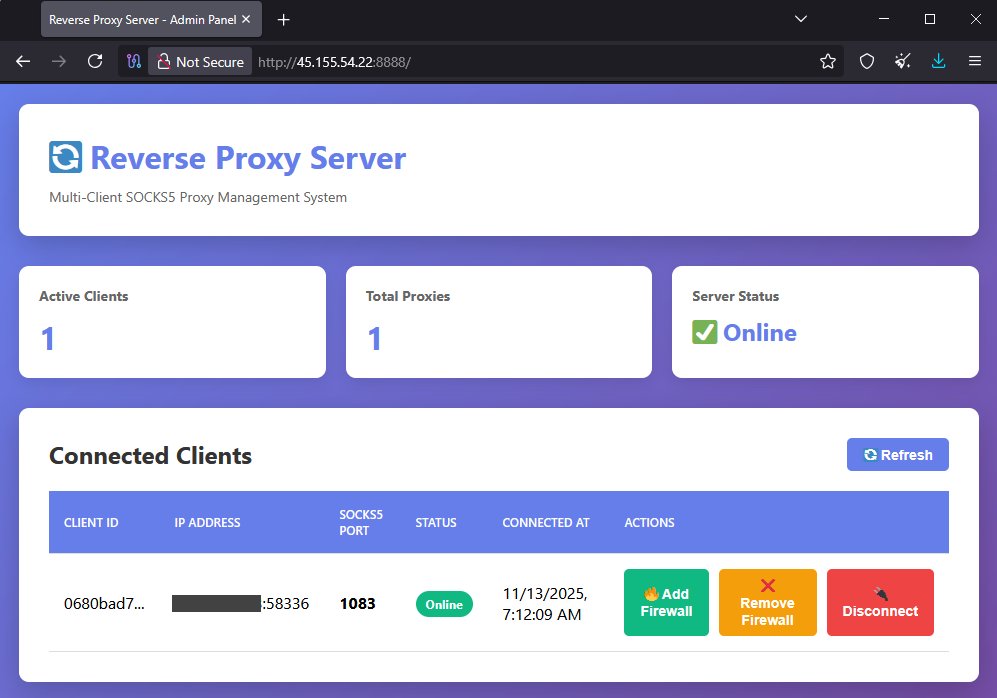Click the sparkle broom extension icon
This screenshot has width=997, height=698.
pyautogui.click(x=902, y=62)
